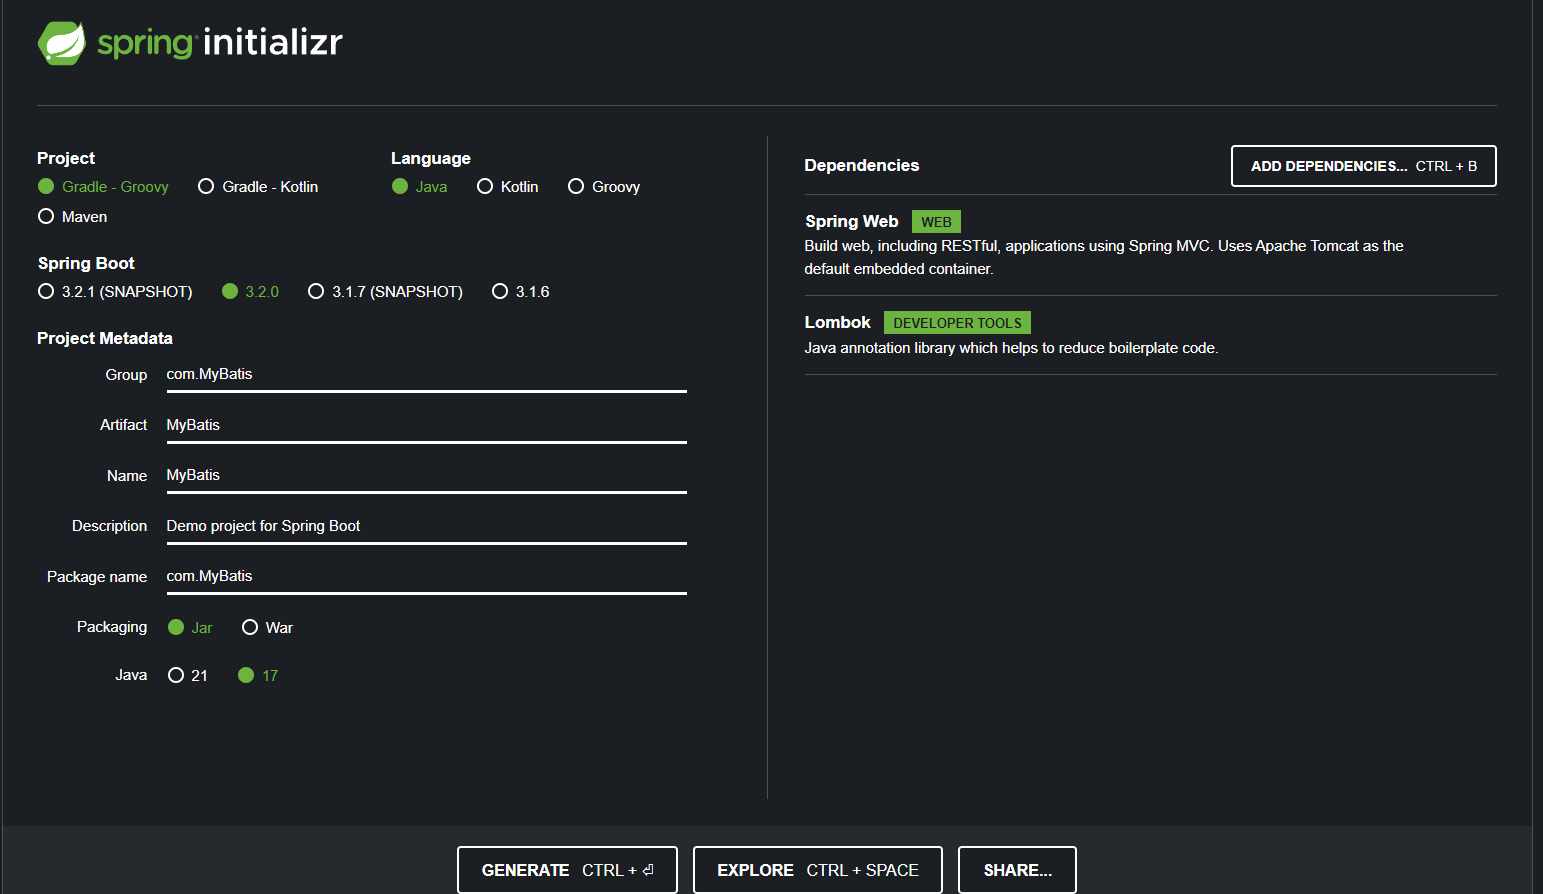Select Spring Boot version 3.1.6
This screenshot has height=894, width=1543.
[521, 292]
